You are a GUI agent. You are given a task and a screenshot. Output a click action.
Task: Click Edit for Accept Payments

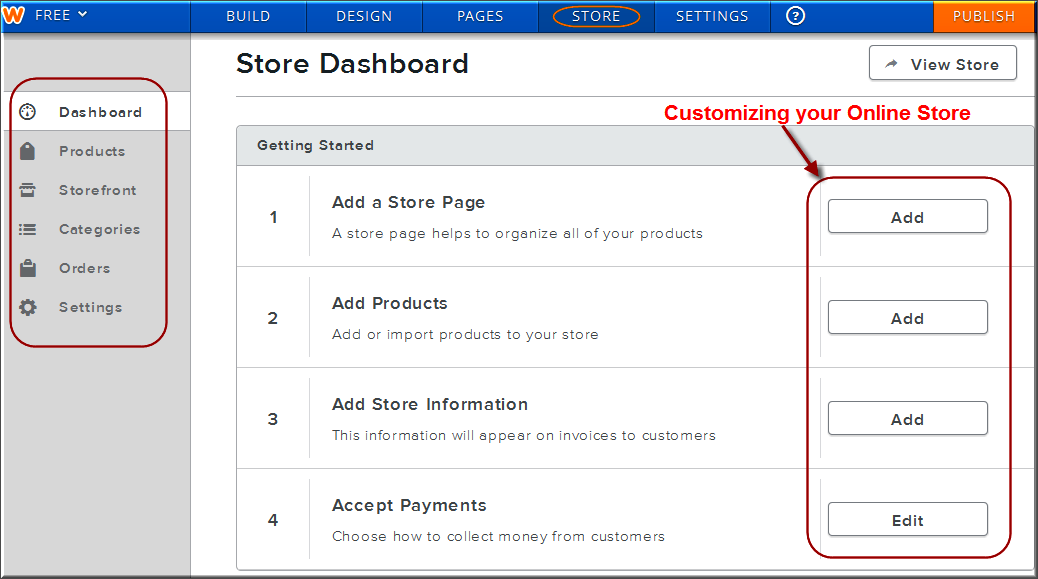[x=907, y=520]
